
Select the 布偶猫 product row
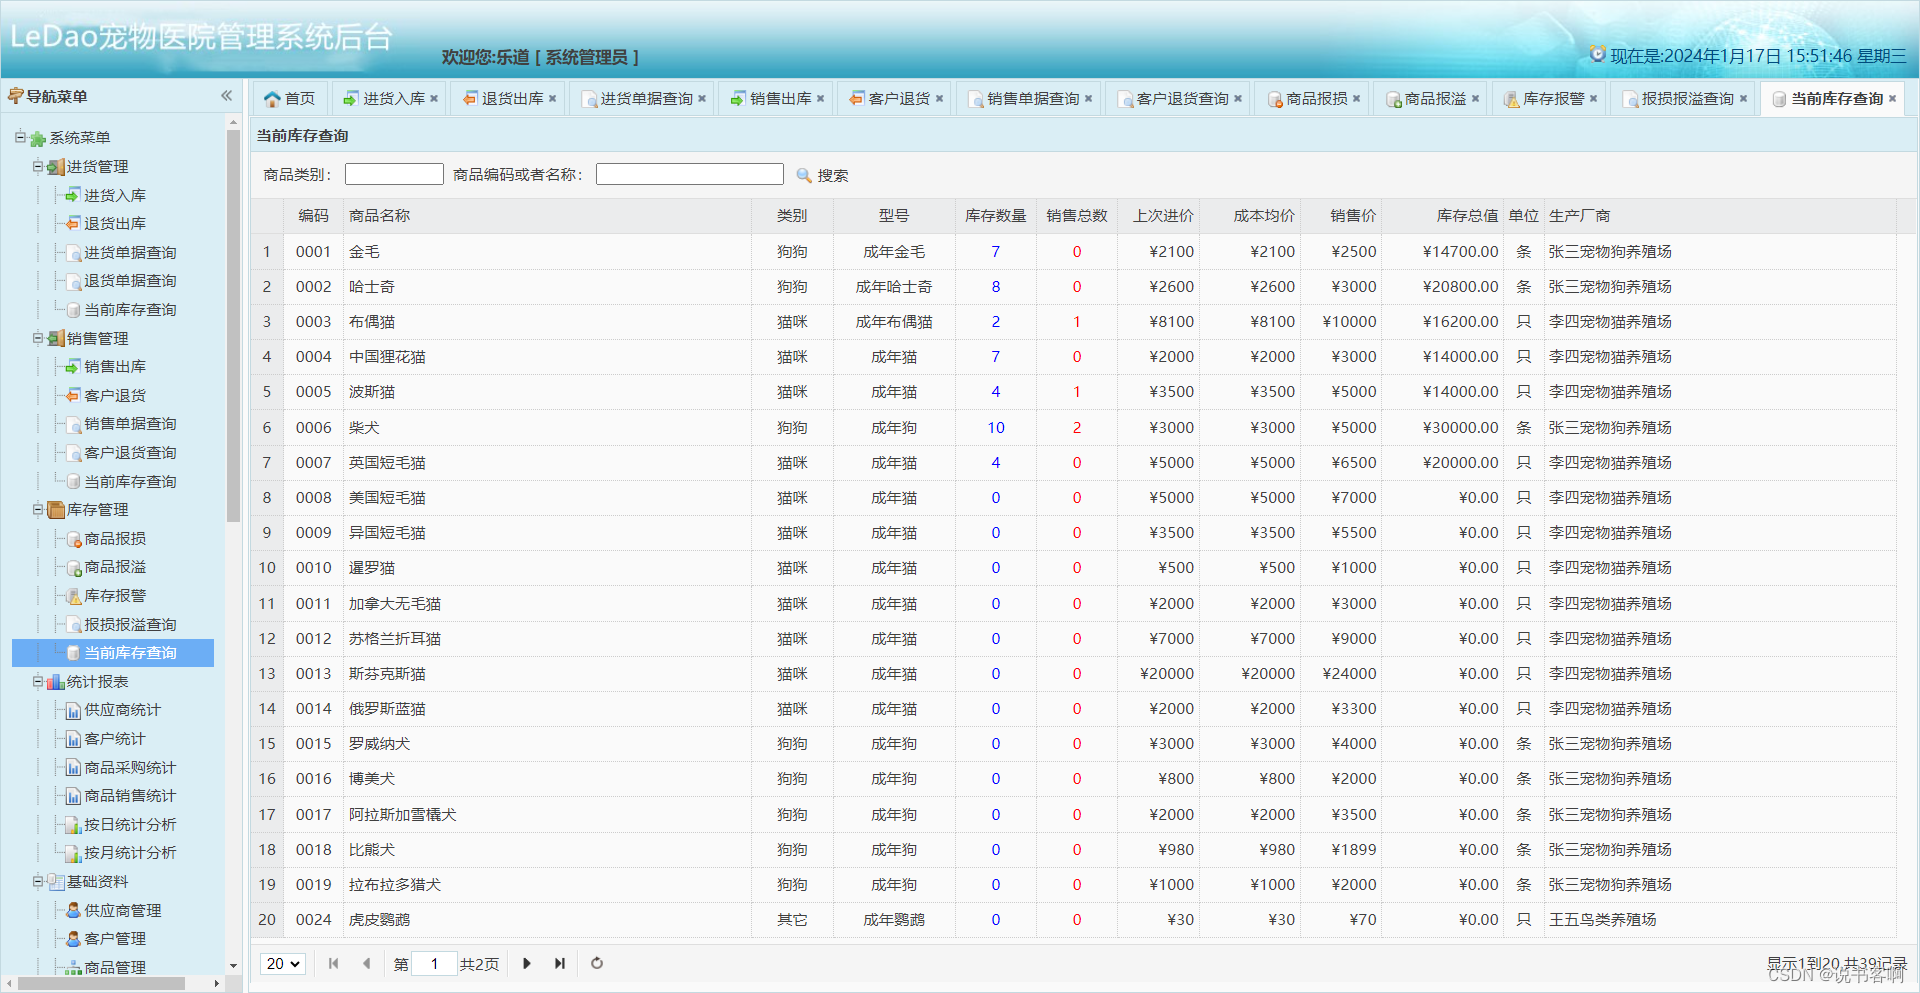coord(1073,322)
